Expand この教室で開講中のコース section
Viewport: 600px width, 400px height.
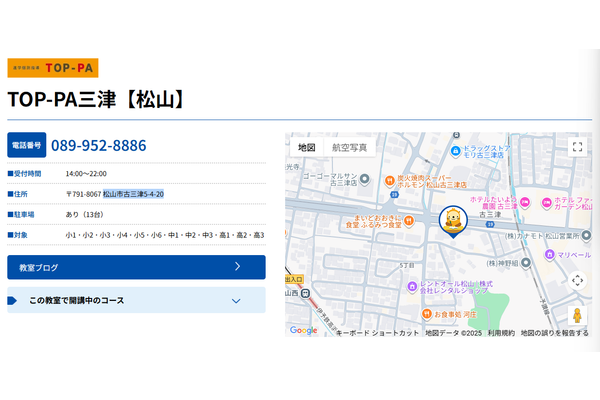(x=136, y=300)
